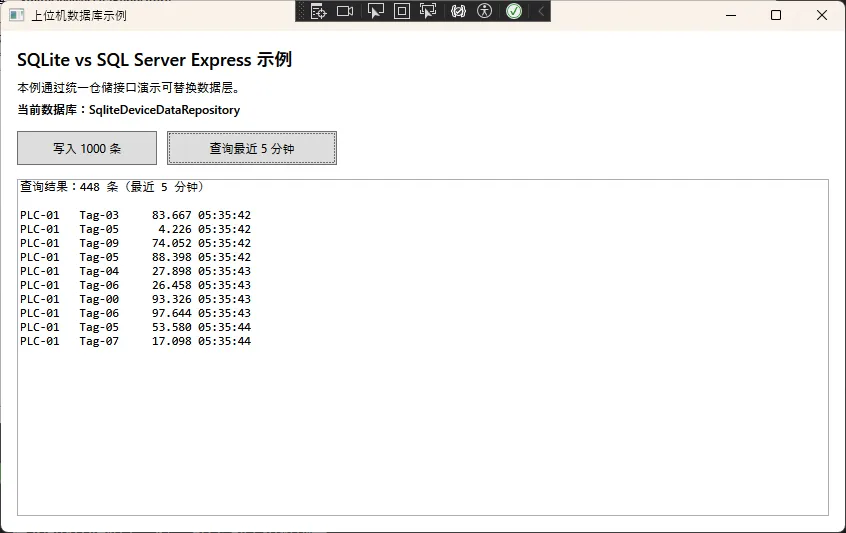Click the green checkmark status icon
846x533 pixels.
pos(514,11)
